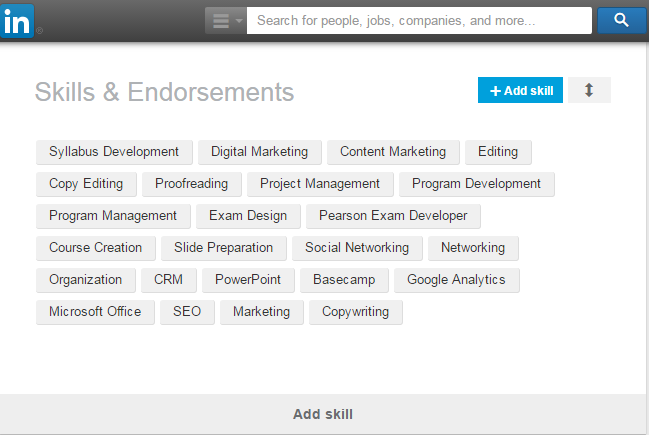The width and height of the screenshot is (649, 435).
Task: Focus the people and jobs search field
Action: click(419, 20)
